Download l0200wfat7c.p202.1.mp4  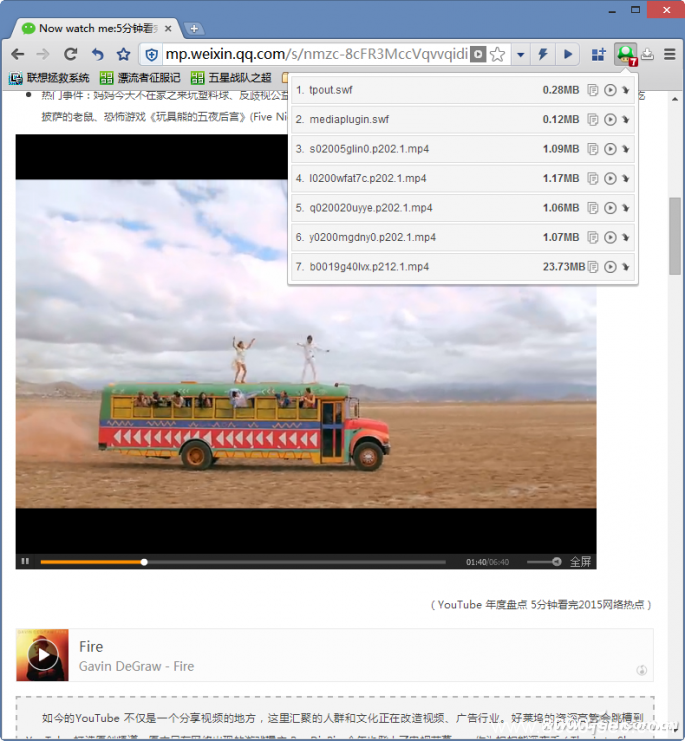626,179
